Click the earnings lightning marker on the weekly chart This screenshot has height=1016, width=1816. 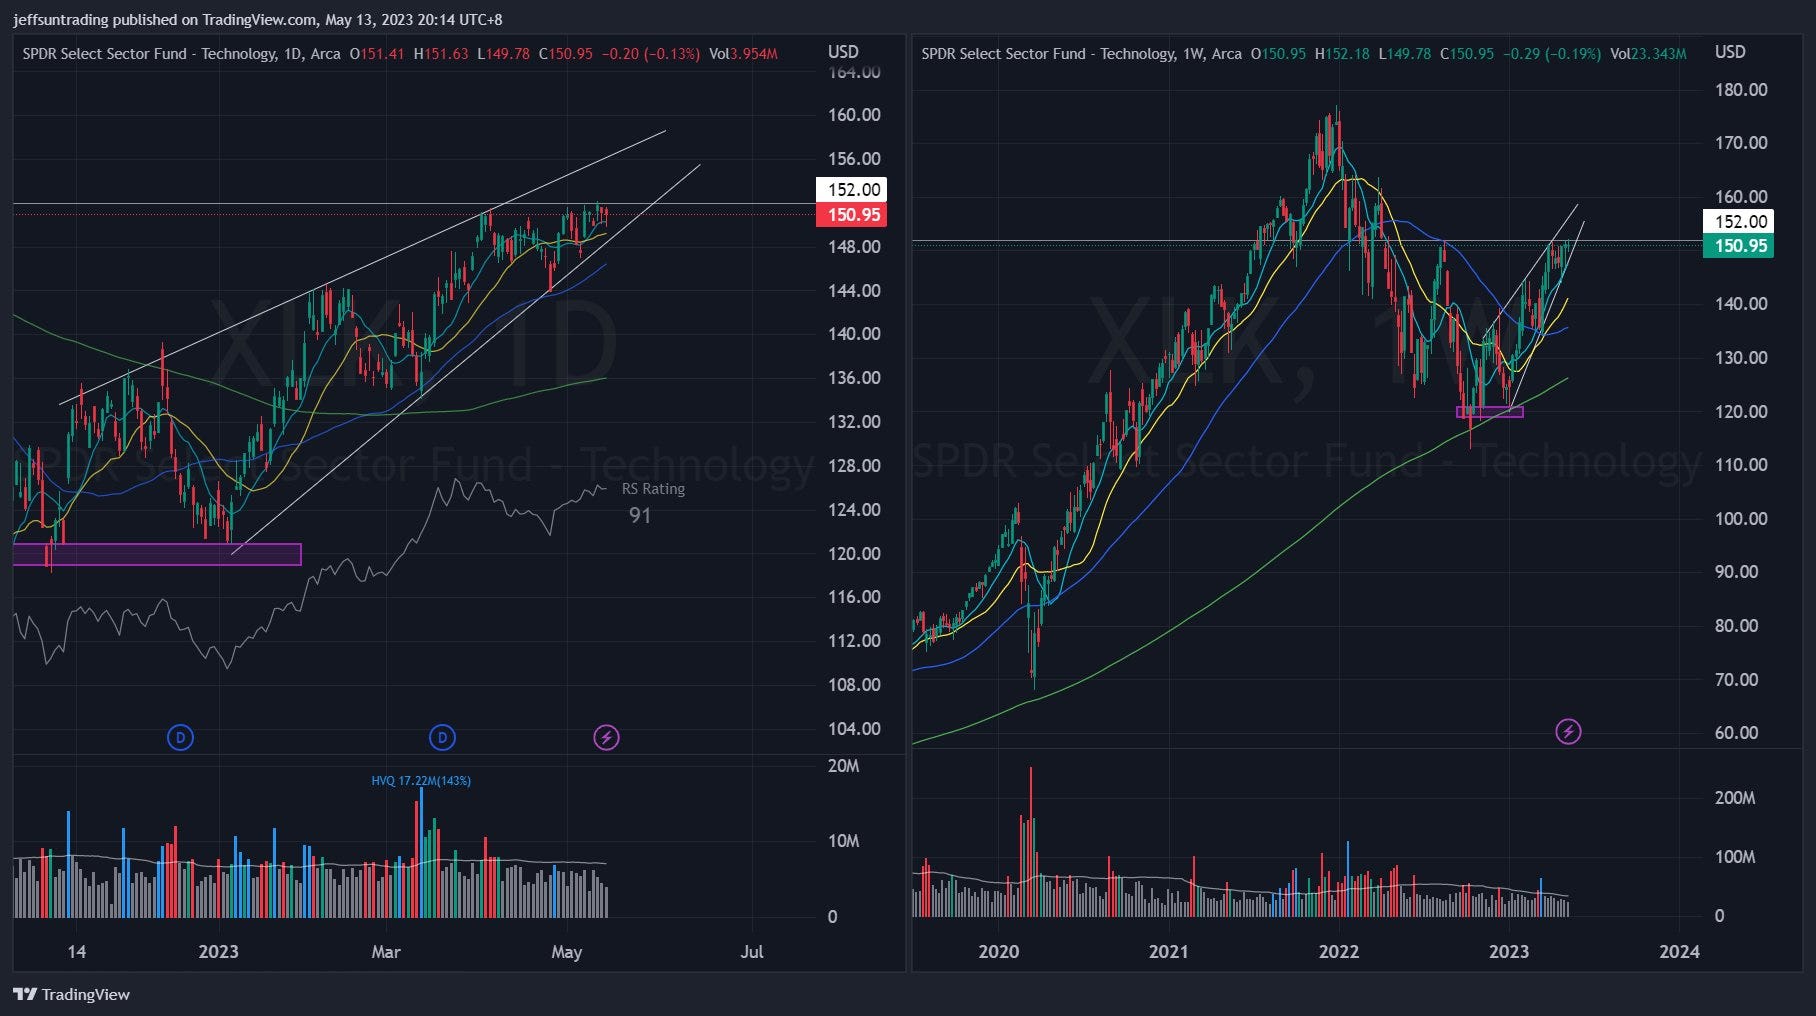[1568, 732]
